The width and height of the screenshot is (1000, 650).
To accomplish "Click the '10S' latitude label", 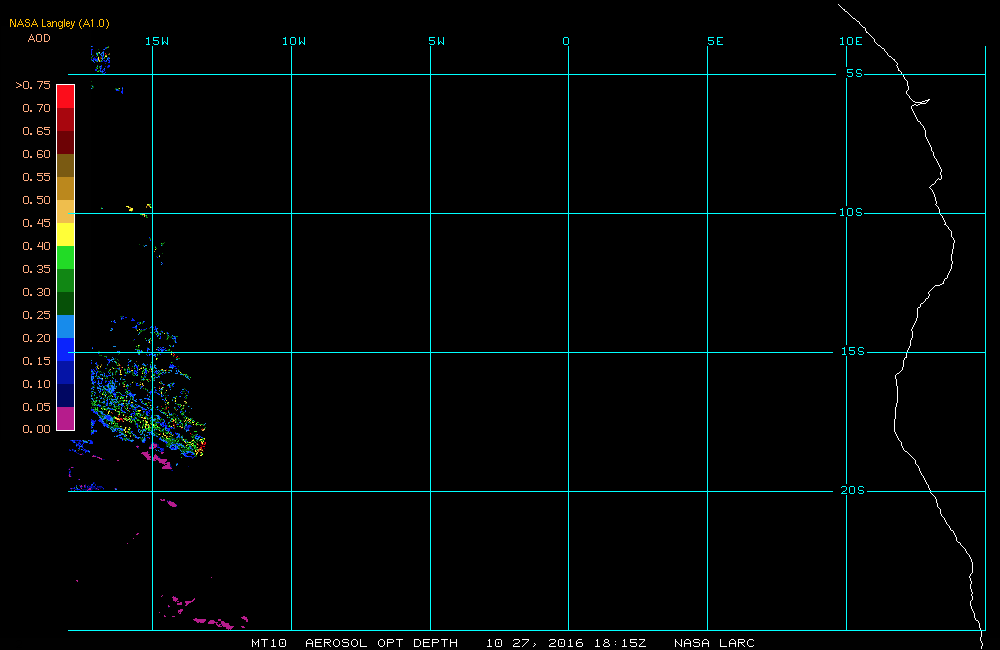I will pos(851,212).
